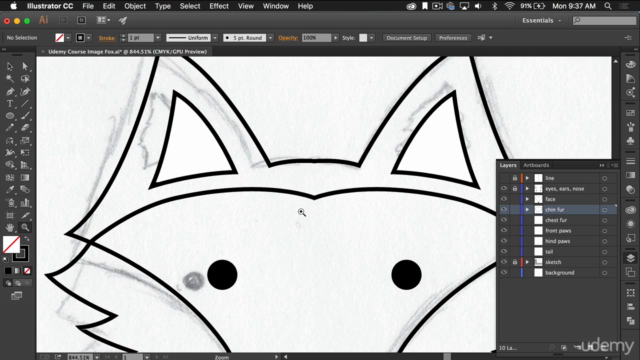The height and width of the screenshot is (360, 640).
Task: Hide the tail layer
Action: point(504,251)
